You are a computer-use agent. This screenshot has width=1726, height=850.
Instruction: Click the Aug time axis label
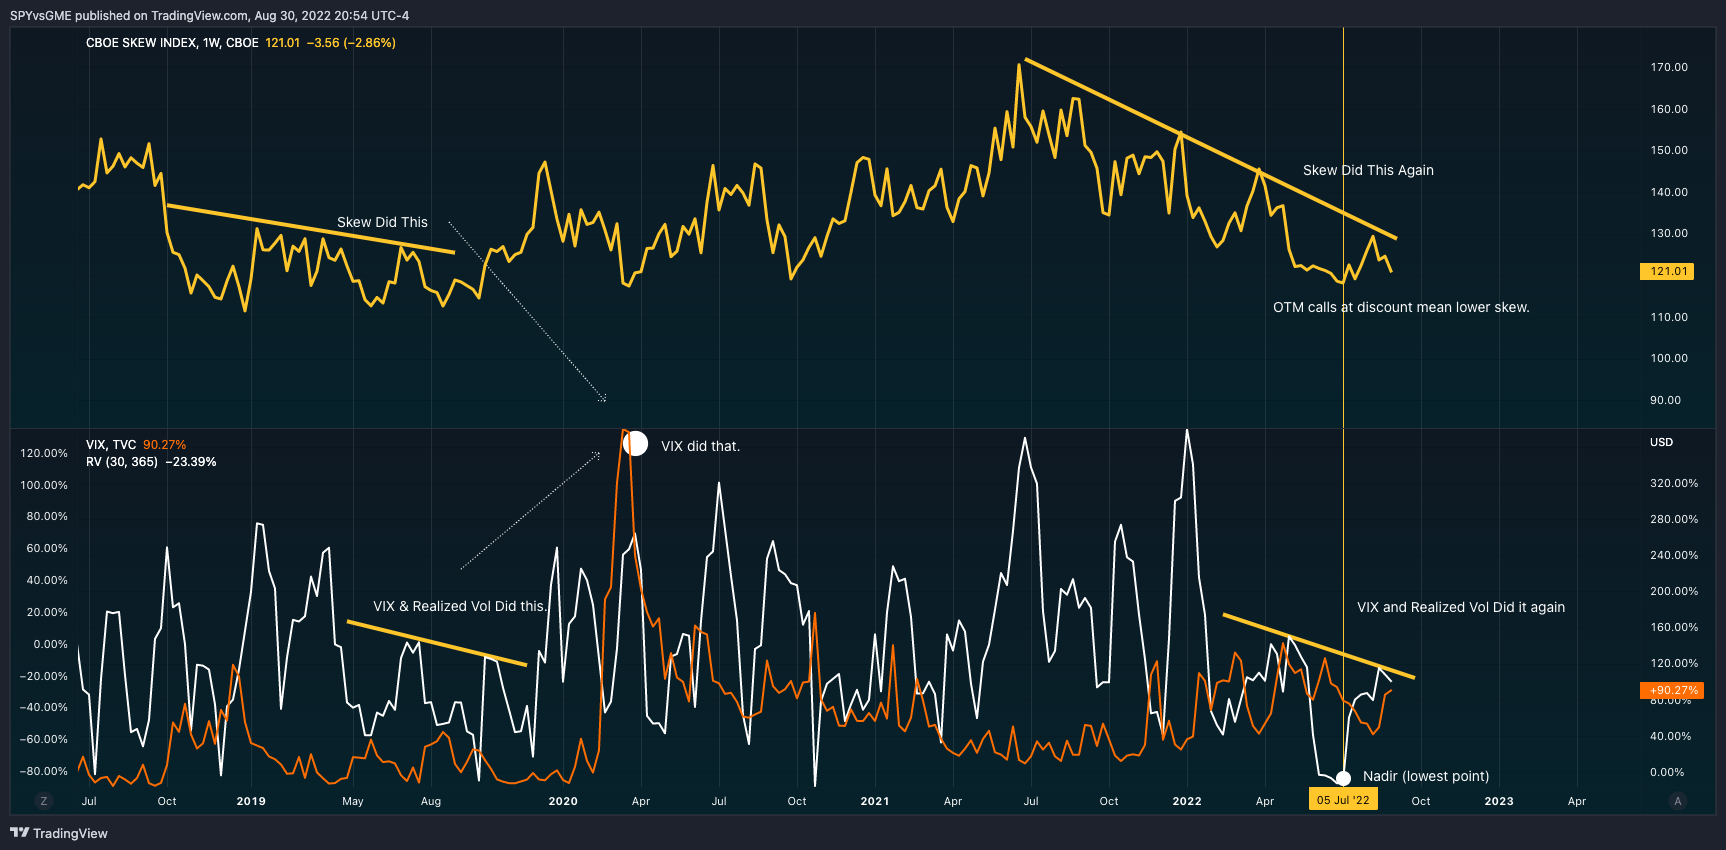click(x=431, y=801)
